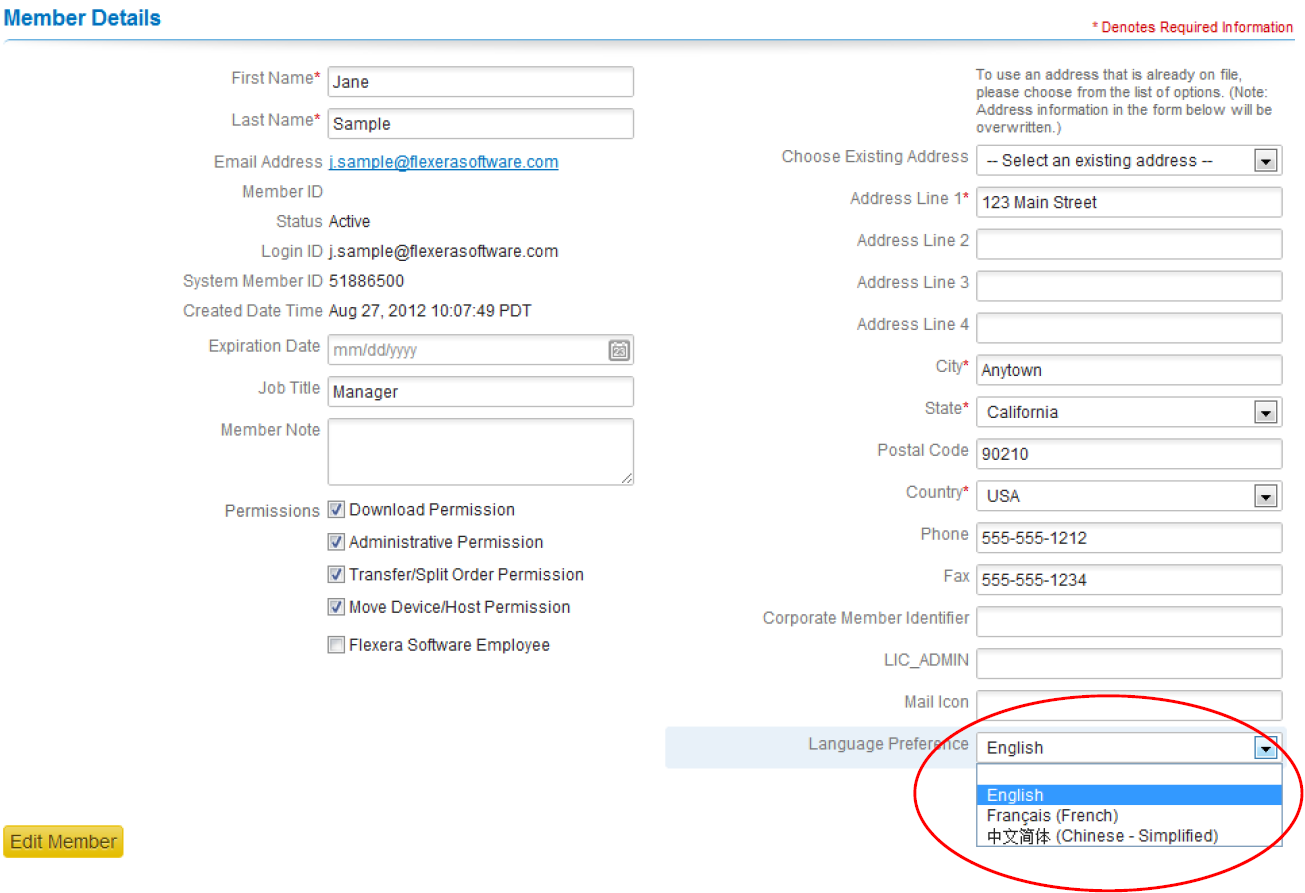Toggle the Administrative Permission checkbox

[336, 542]
